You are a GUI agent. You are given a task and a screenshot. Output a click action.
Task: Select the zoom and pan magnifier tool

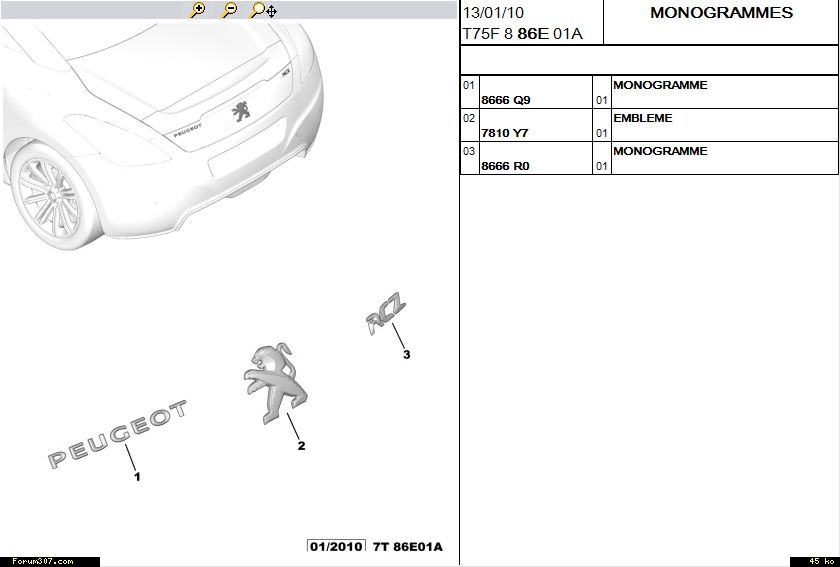(x=263, y=11)
